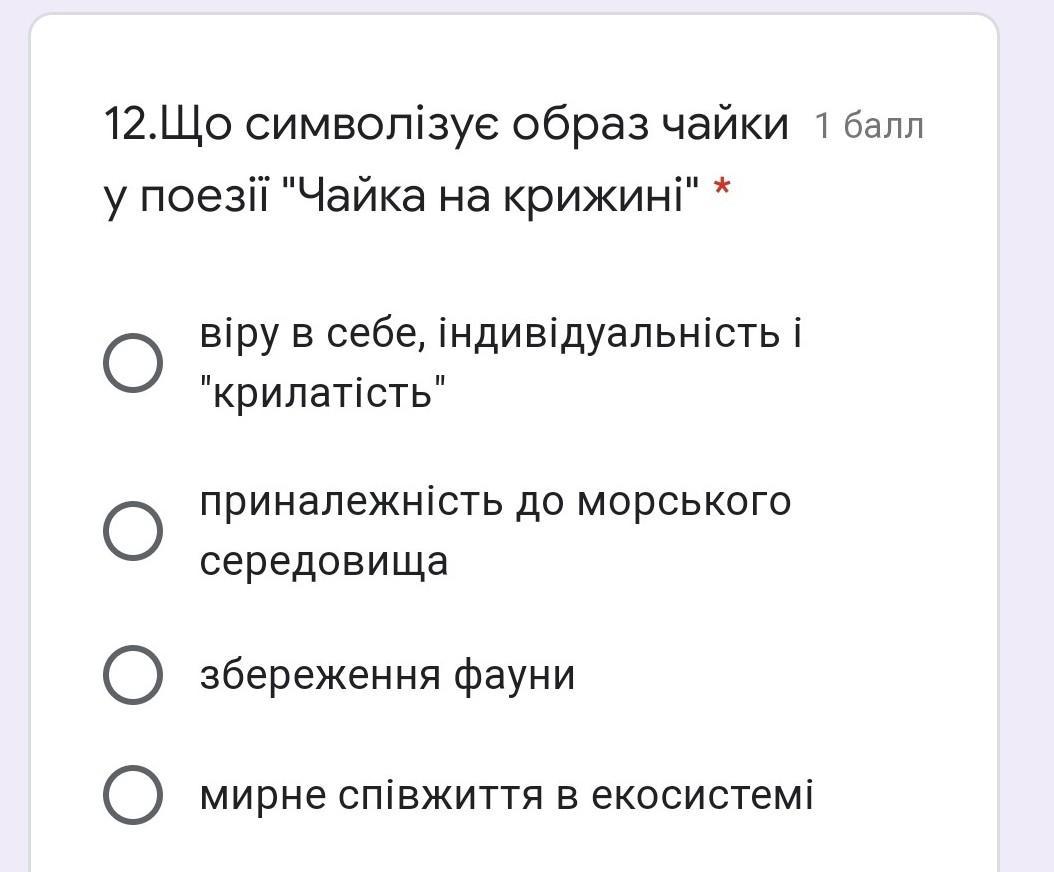This screenshot has width=1054, height=872.
Task: Click the word "фауни" in third option
Action: pos(514,675)
